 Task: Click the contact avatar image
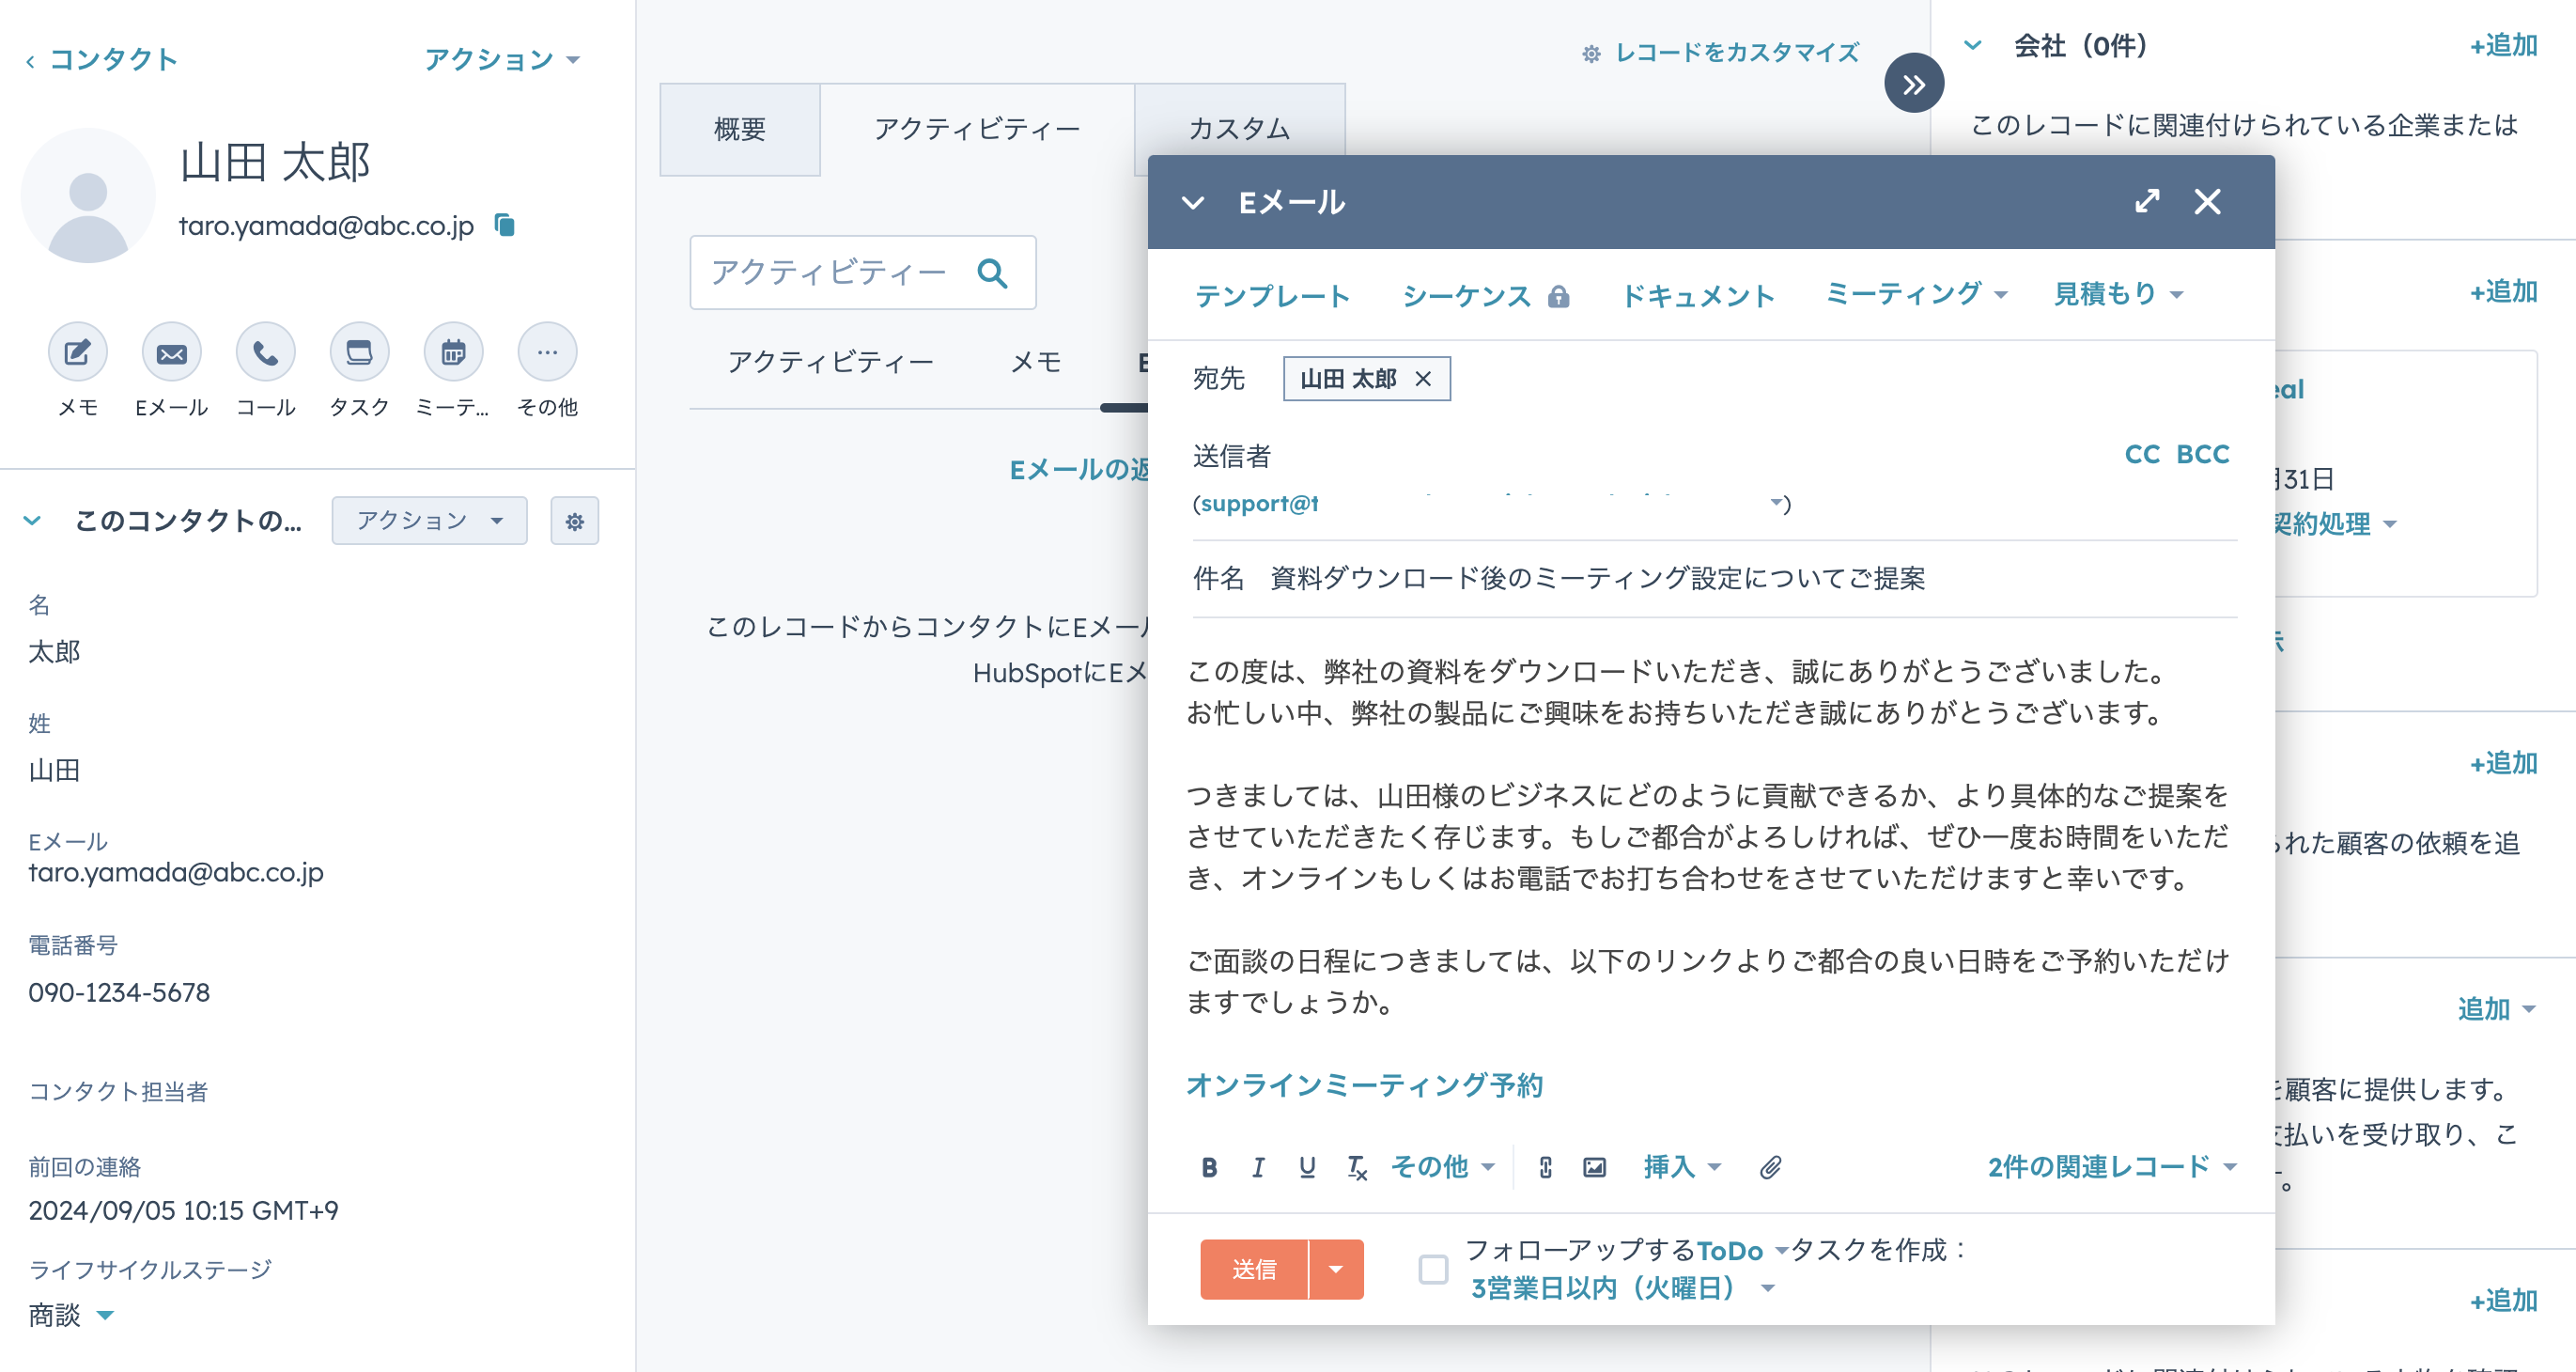coord(88,196)
